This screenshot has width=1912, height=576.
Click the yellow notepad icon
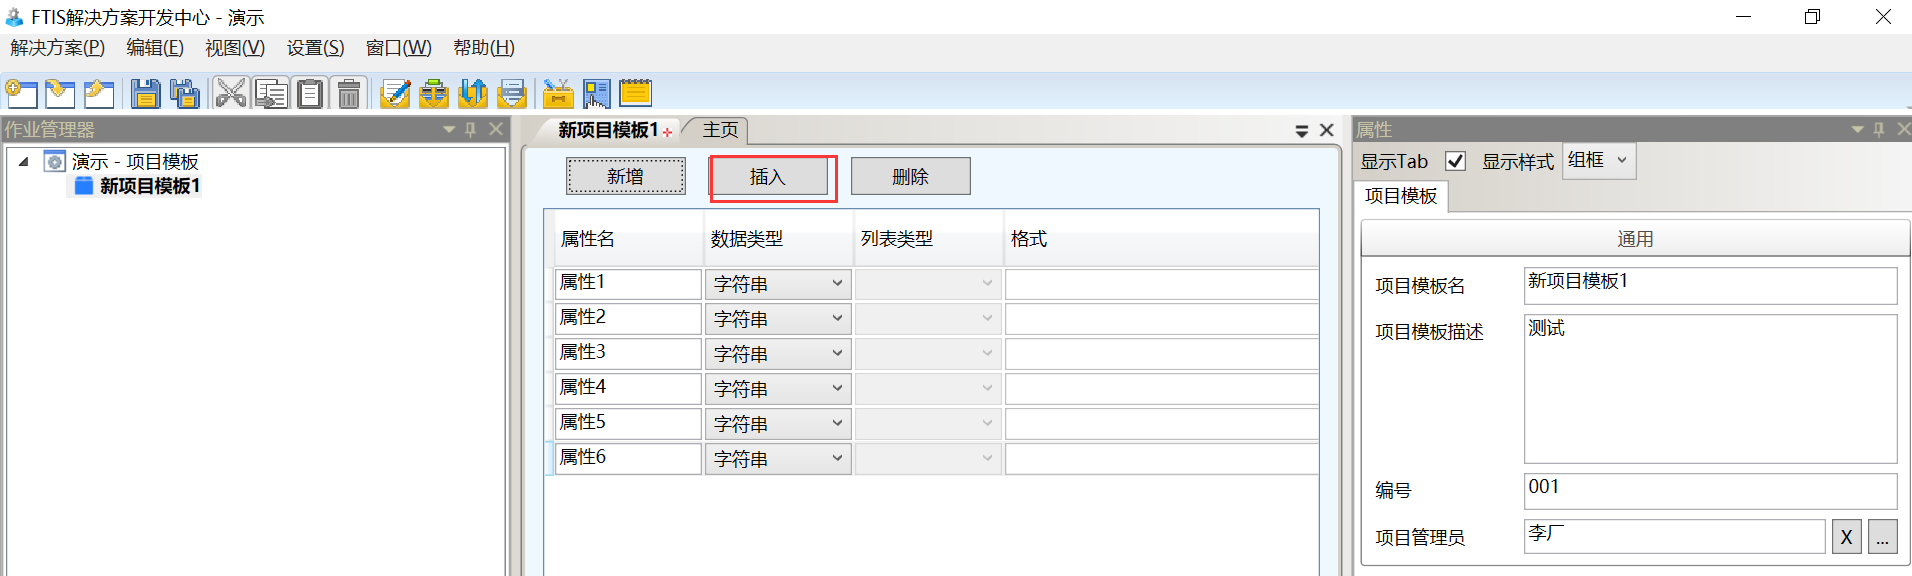[635, 94]
